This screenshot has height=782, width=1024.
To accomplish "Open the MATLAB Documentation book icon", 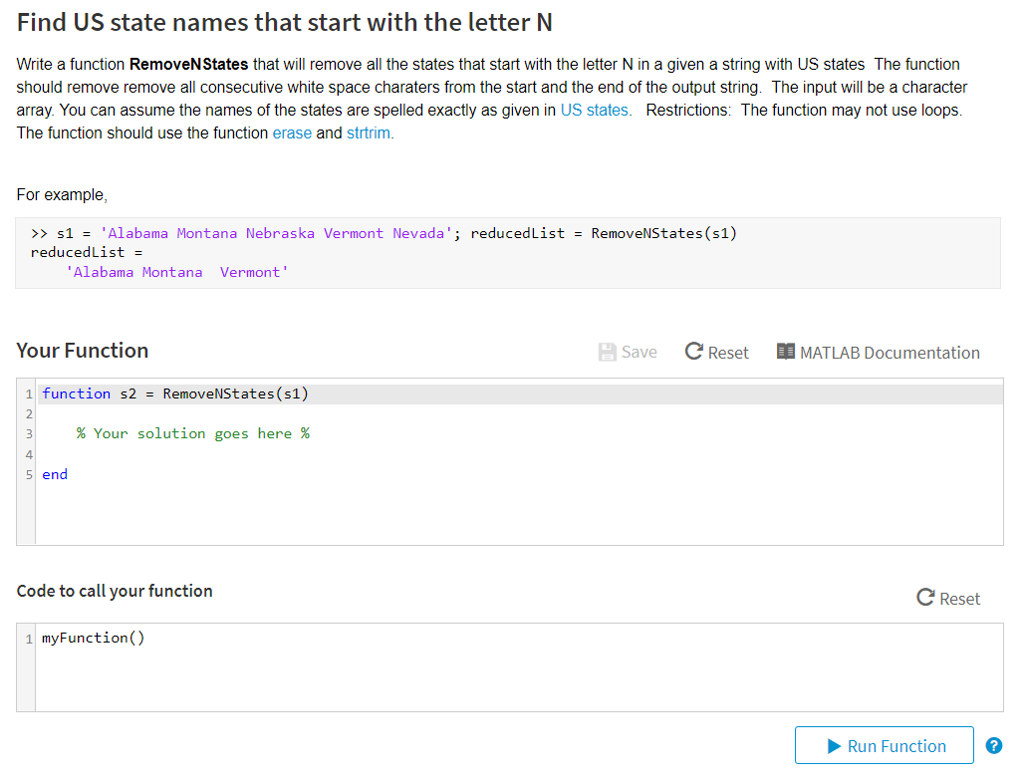I will tap(786, 351).
